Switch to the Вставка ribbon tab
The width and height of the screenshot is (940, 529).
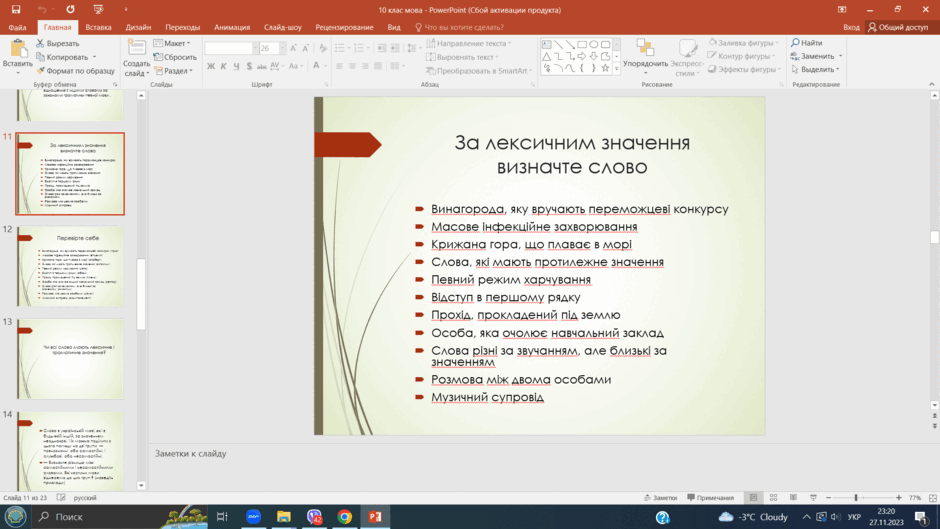click(x=98, y=27)
